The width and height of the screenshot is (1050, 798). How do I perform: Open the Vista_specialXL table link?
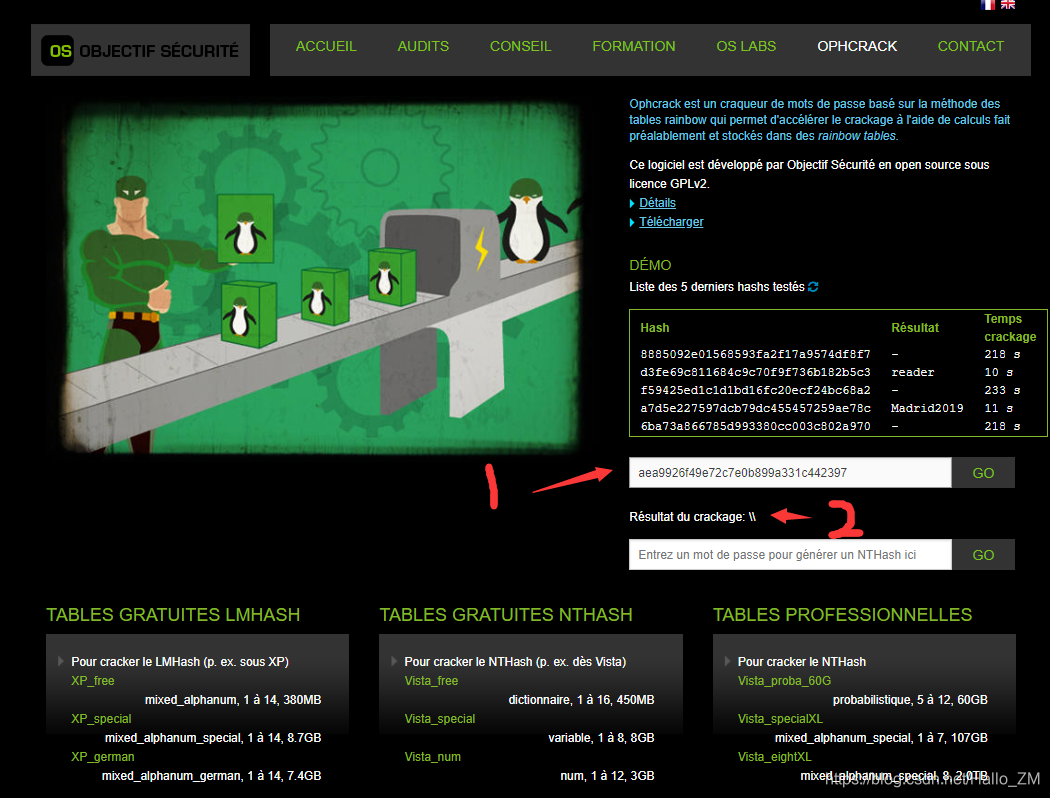pos(780,718)
